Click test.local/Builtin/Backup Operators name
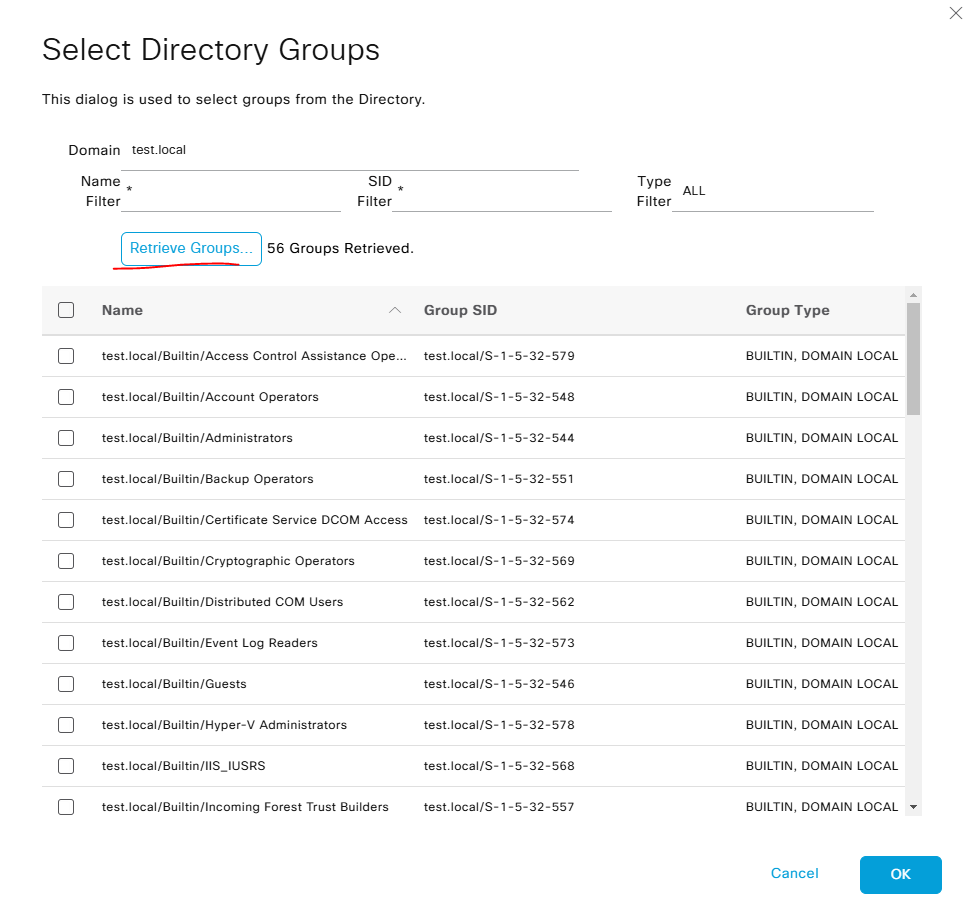963x903 pixels. coord(208,479)
